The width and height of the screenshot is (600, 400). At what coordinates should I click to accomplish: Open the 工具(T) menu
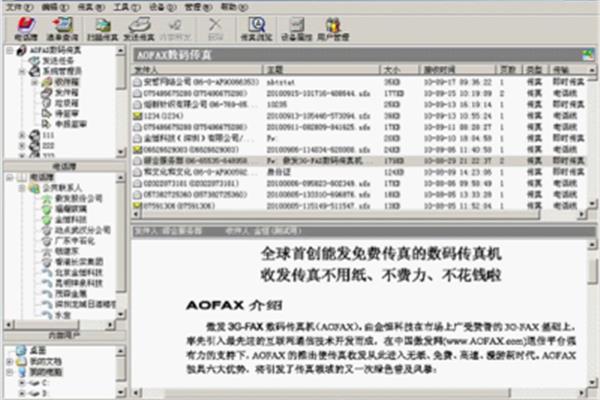coord(126,7)
